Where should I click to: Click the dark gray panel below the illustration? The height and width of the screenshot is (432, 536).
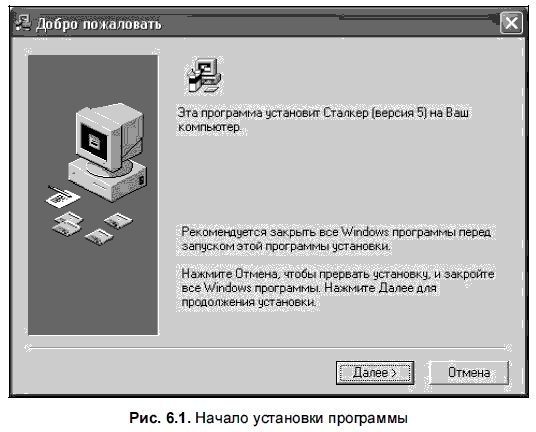93,291
